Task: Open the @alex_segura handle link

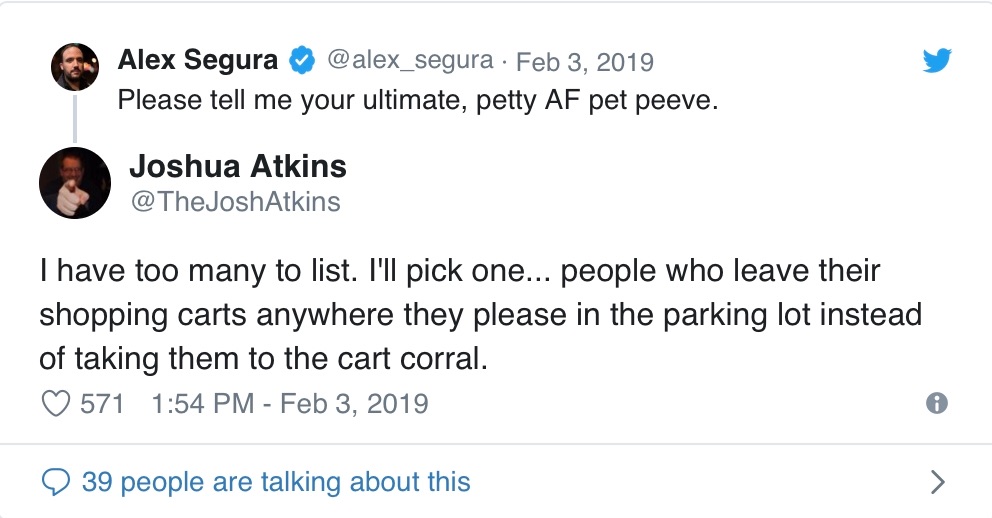Action: tap(410, 61)
